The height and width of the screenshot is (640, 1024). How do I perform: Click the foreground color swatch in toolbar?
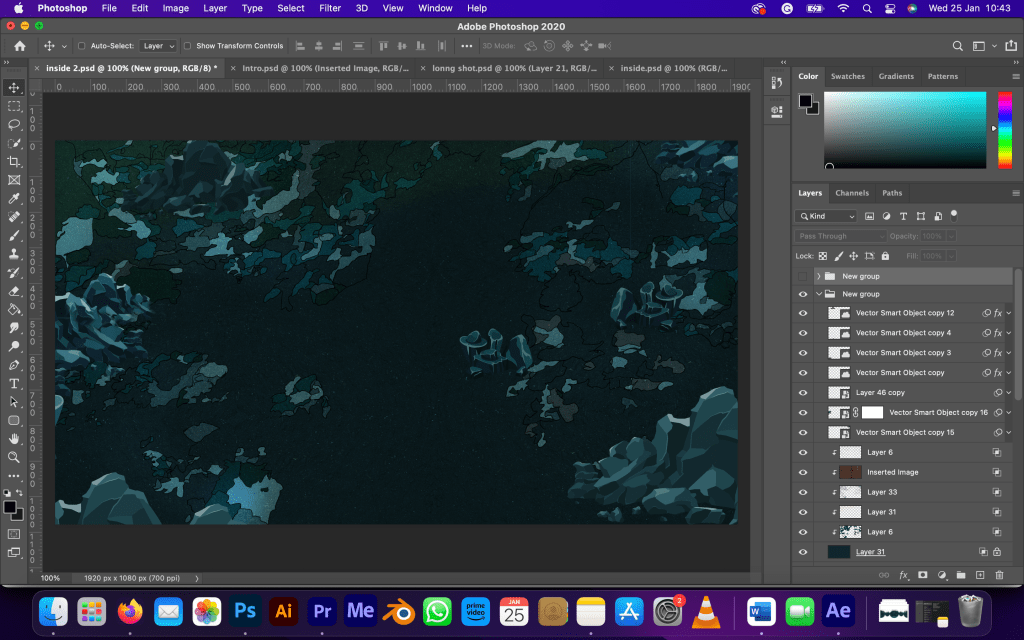[x=10, y=508]
